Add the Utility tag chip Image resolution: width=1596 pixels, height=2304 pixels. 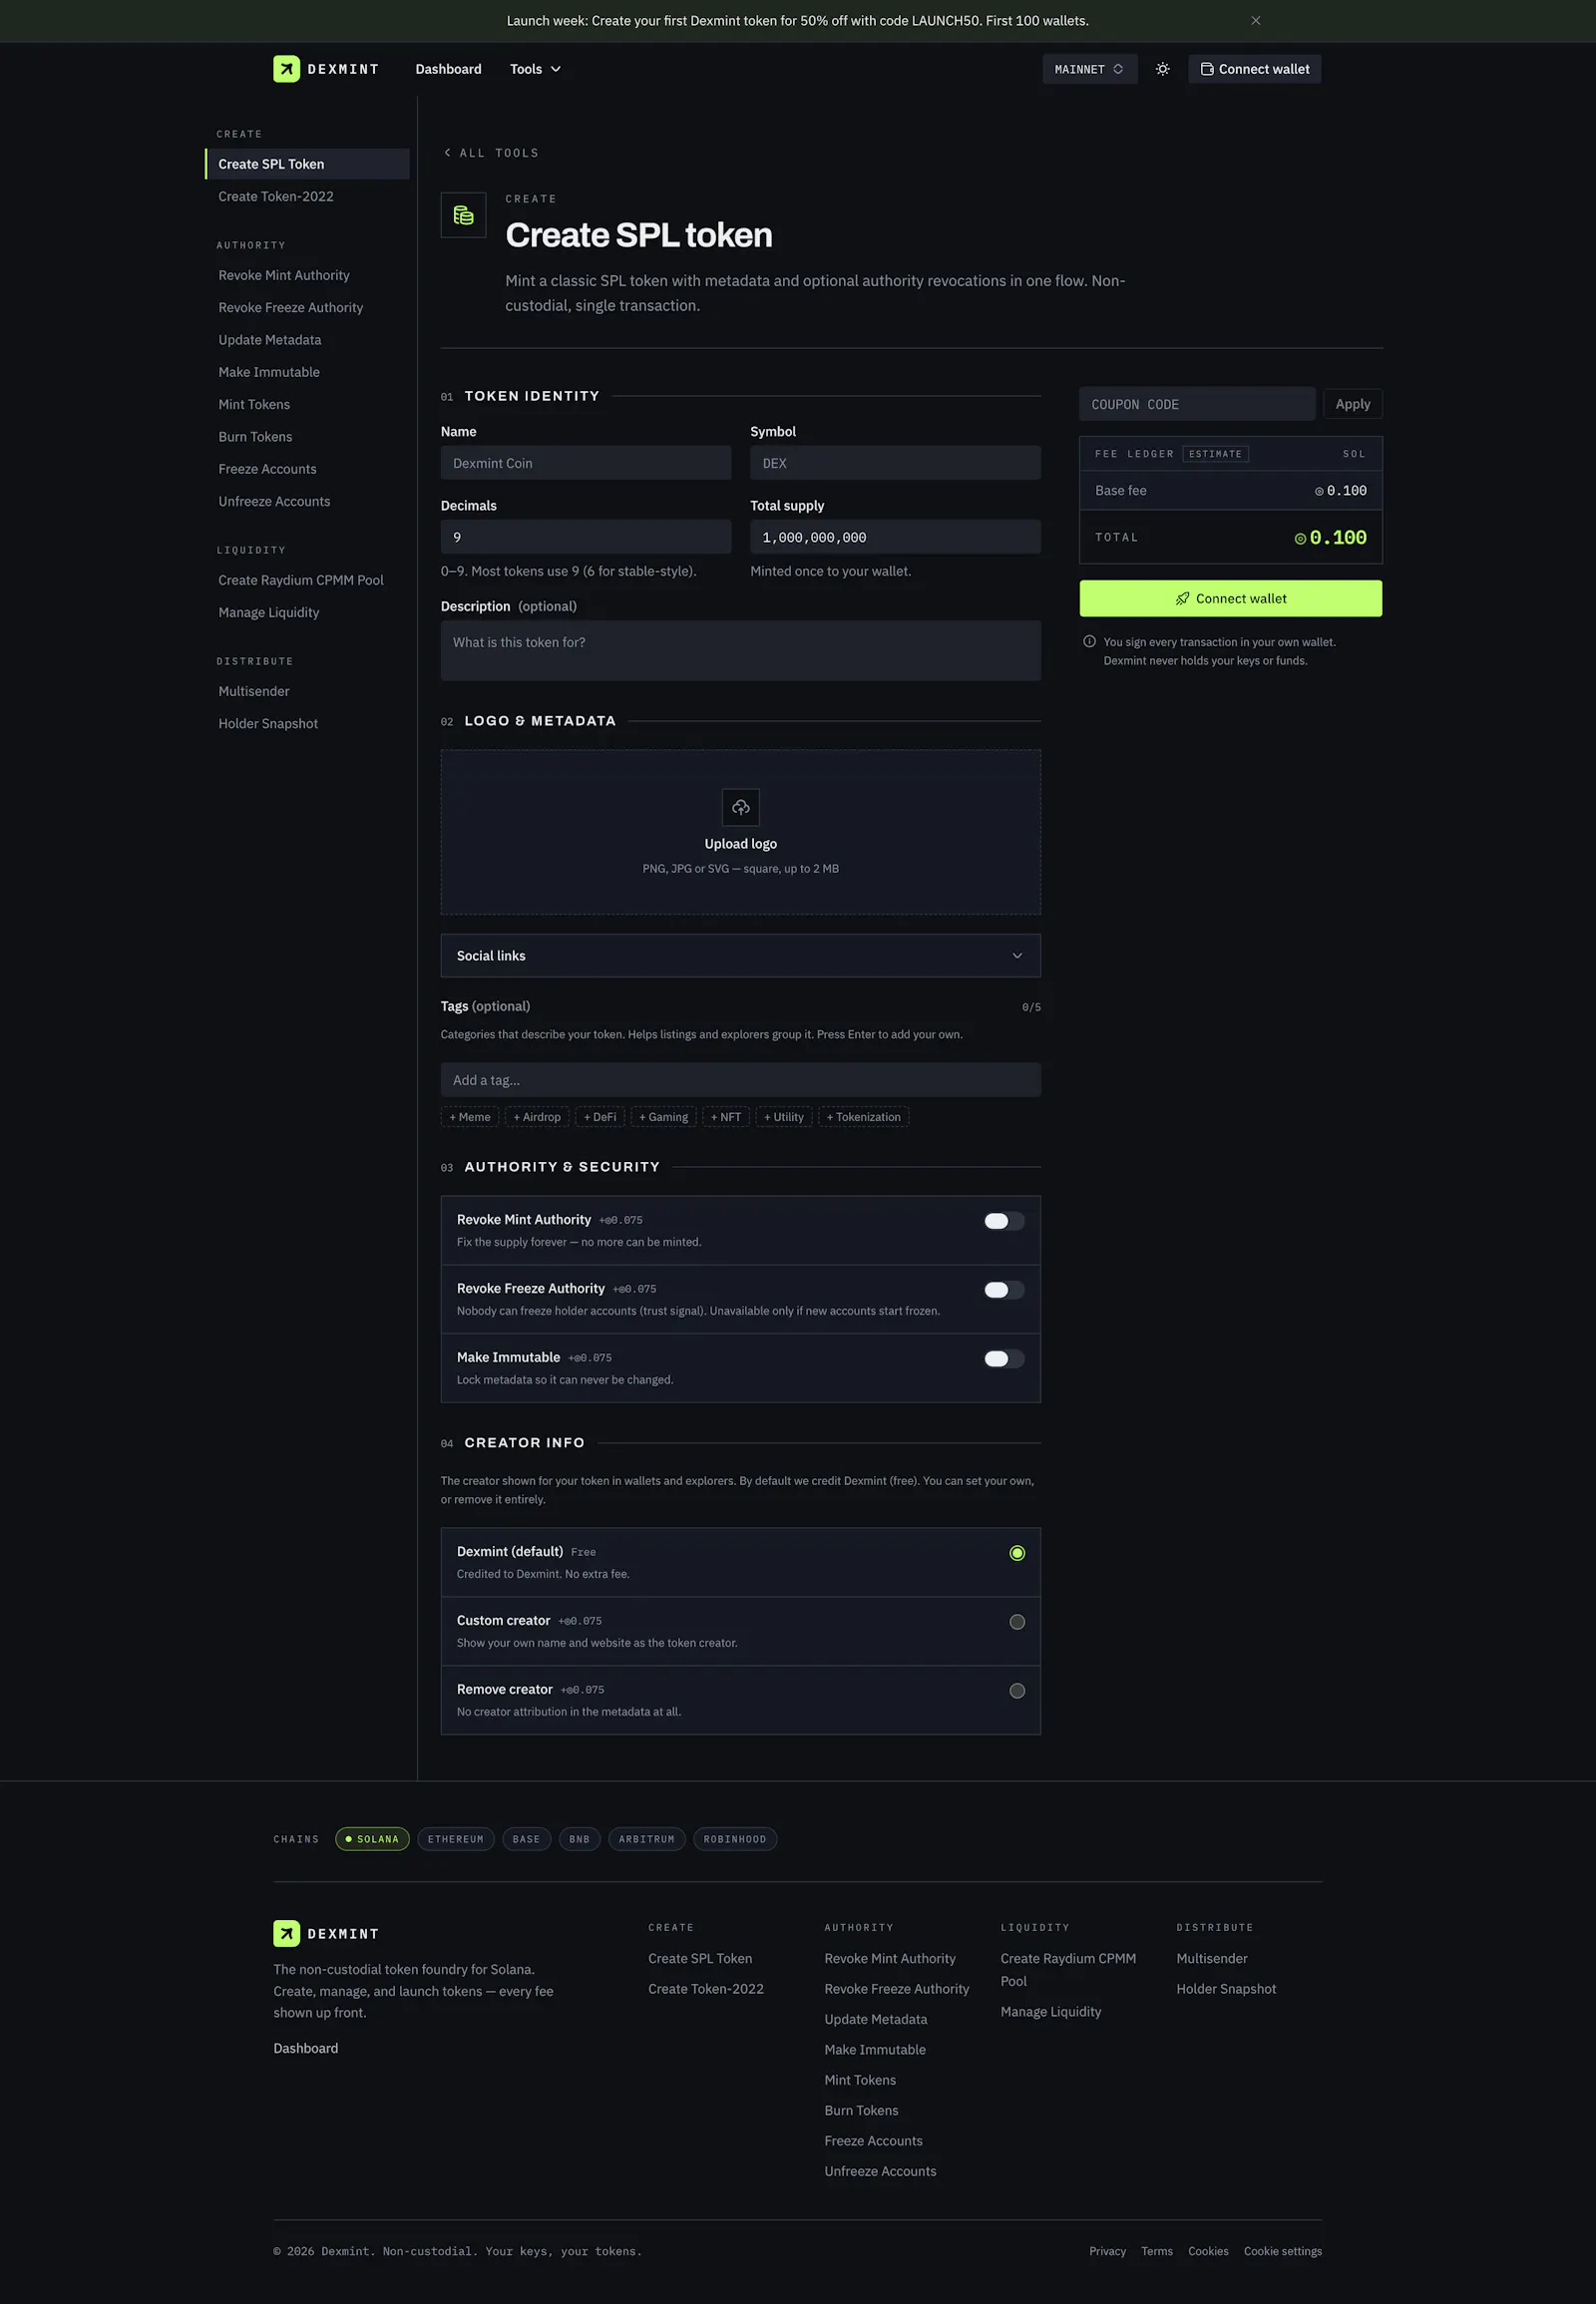(784, 1117)
